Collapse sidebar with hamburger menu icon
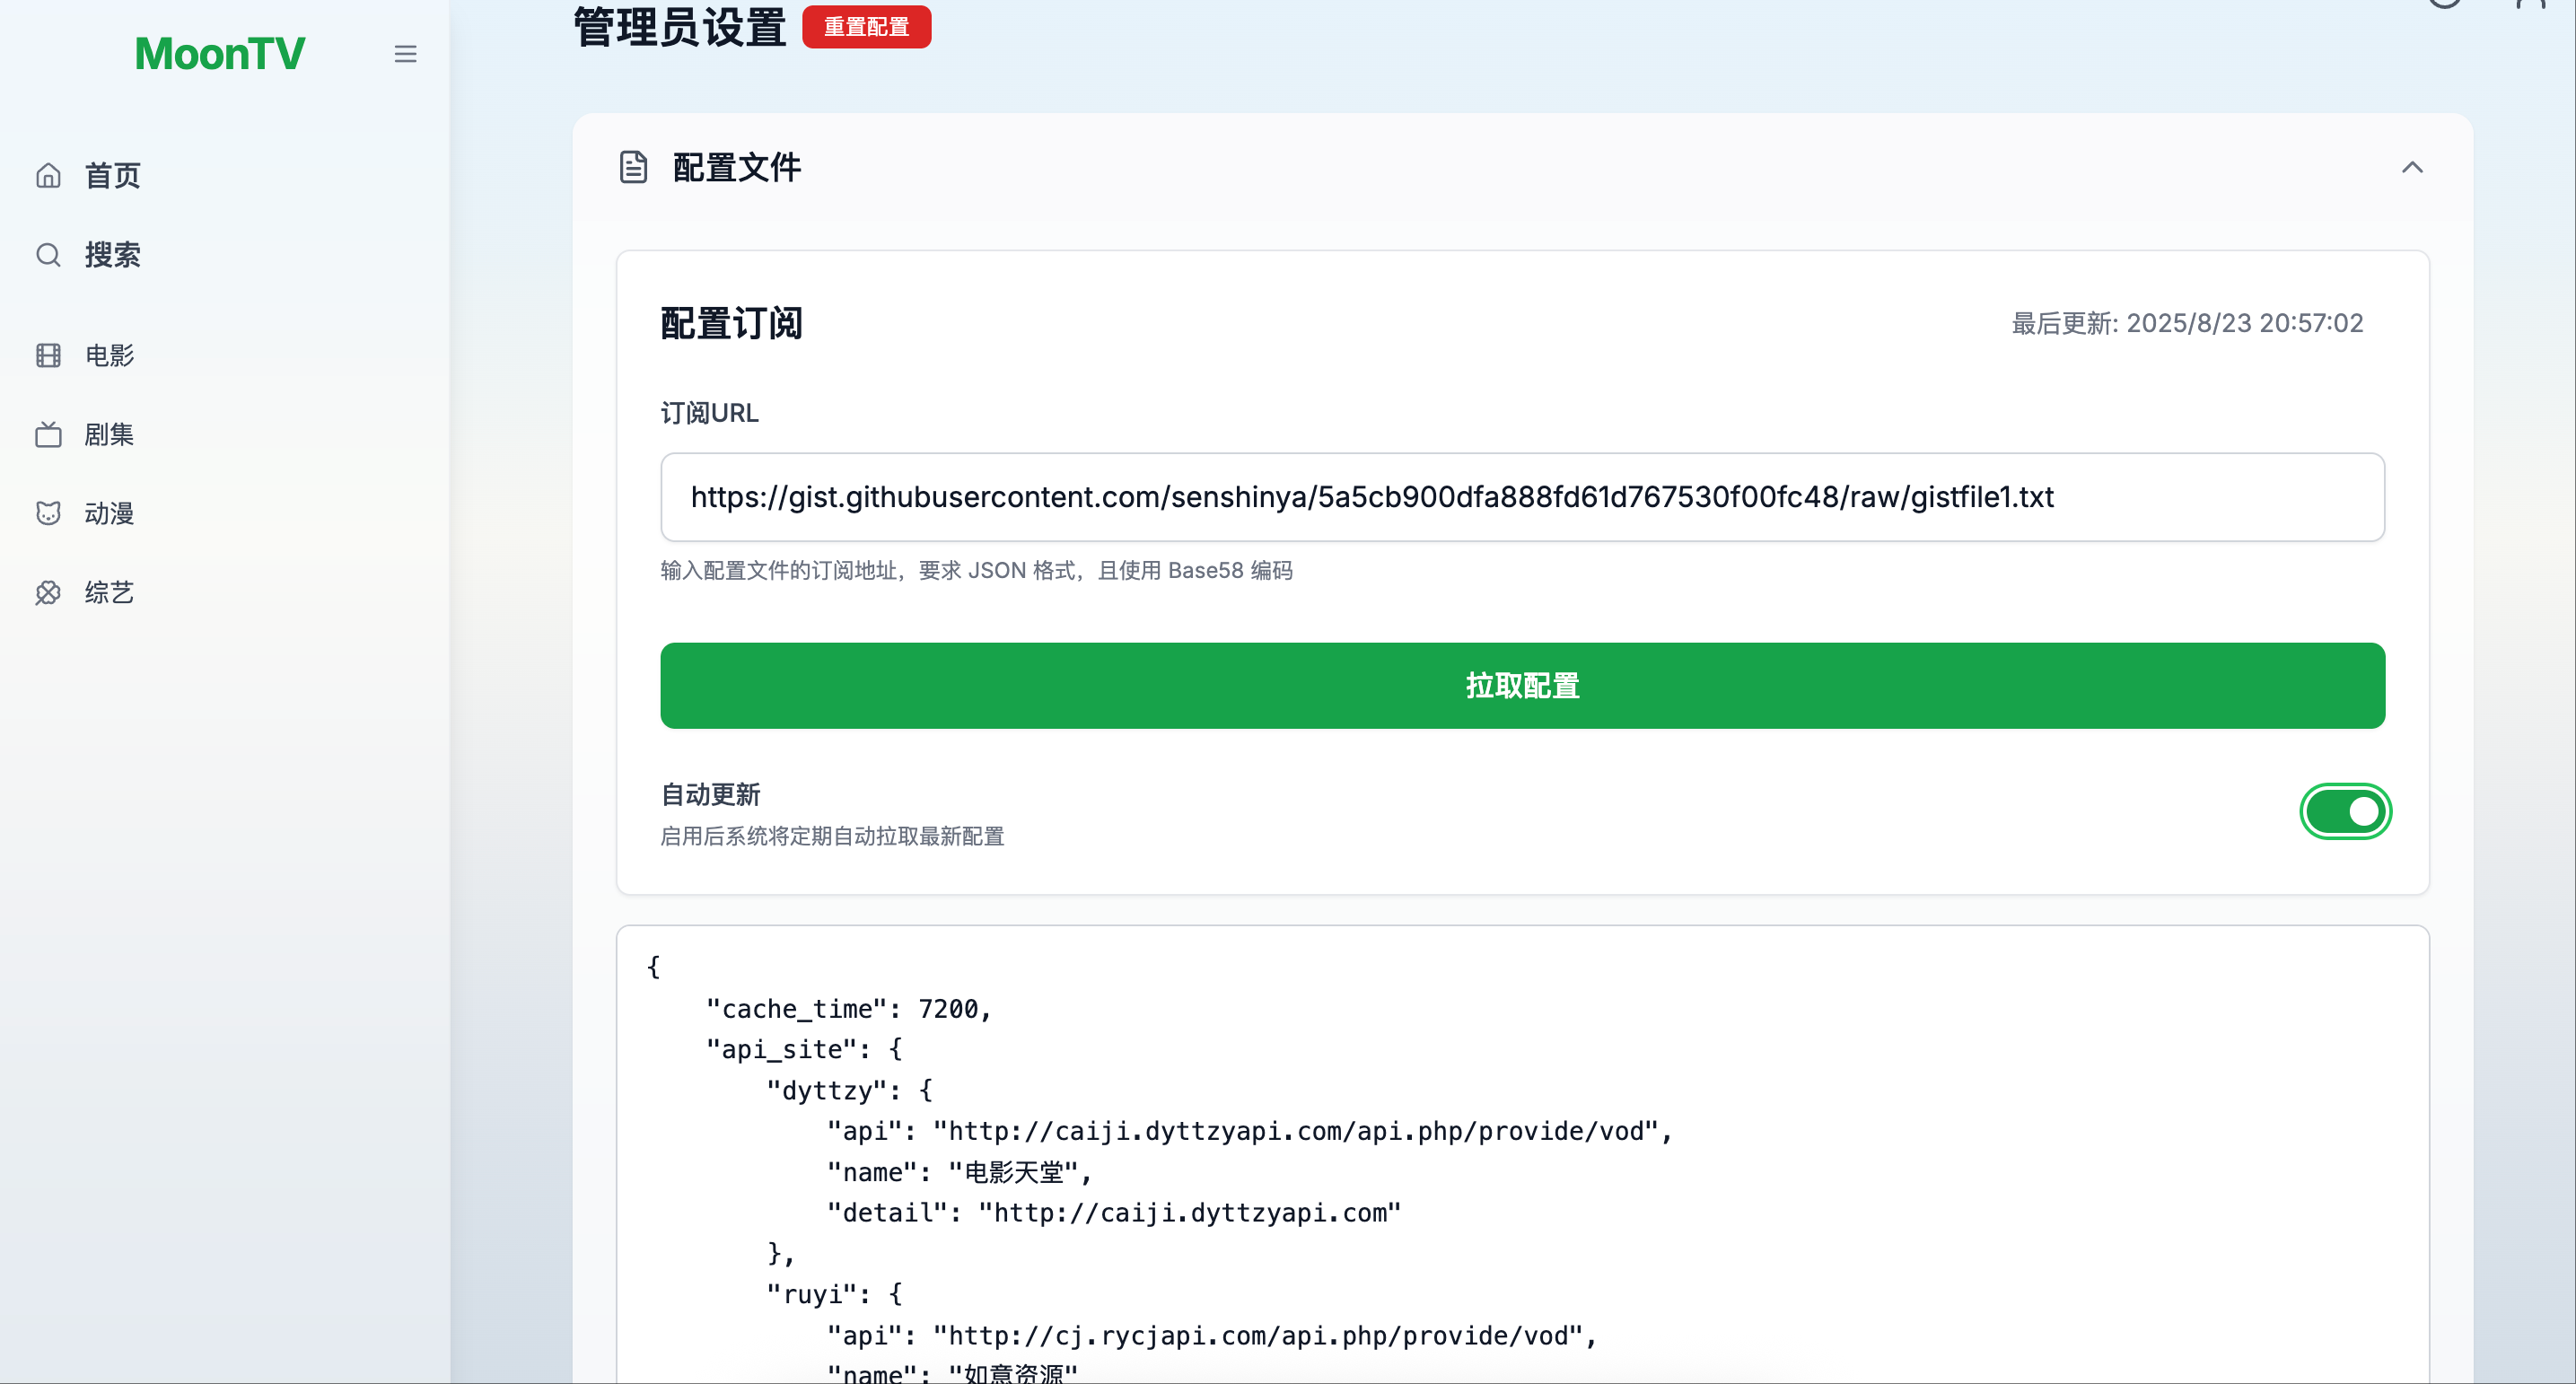Viewport: 2576px width, 1384px height. tap(405, 54)
